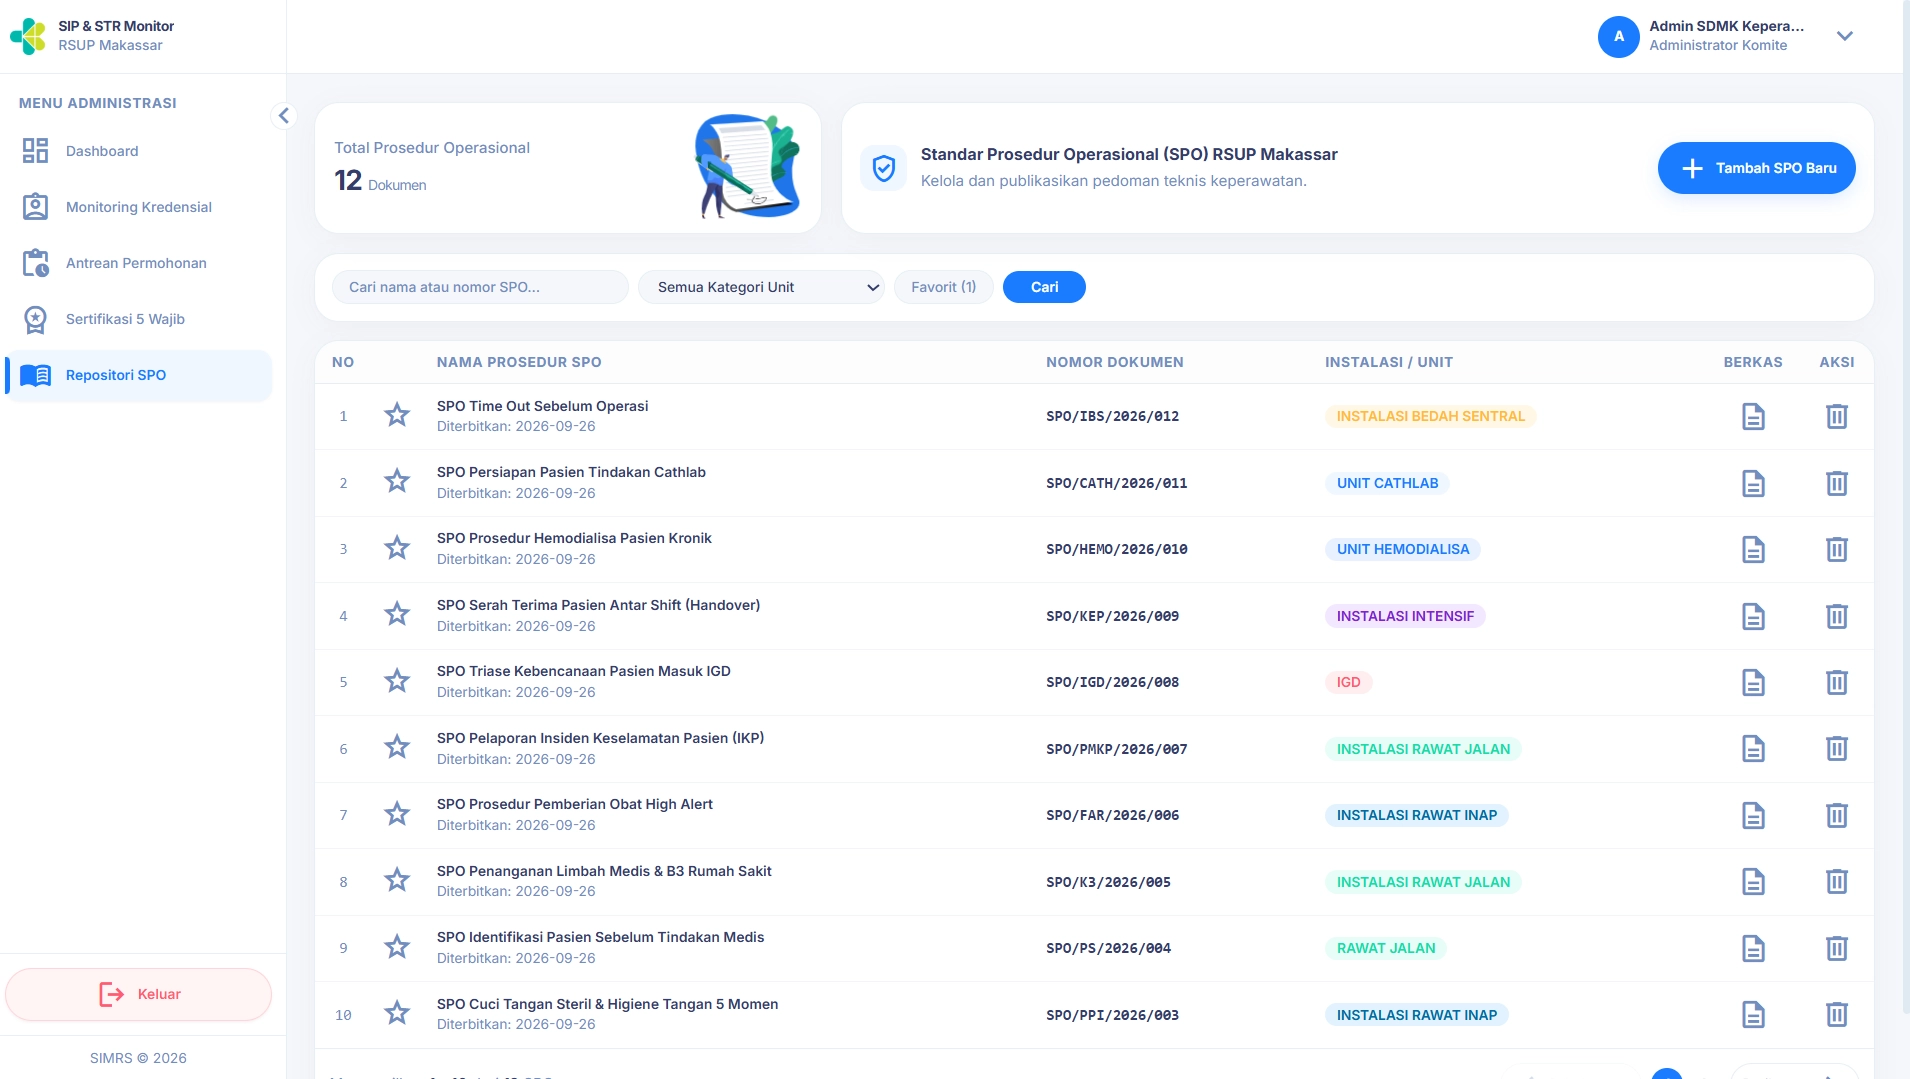The width and height of the screenshot is (1910, 1079).
Task: Star SPO Prosedur Hemodialisa Pasien Kronik
Action: coord(397,547)
